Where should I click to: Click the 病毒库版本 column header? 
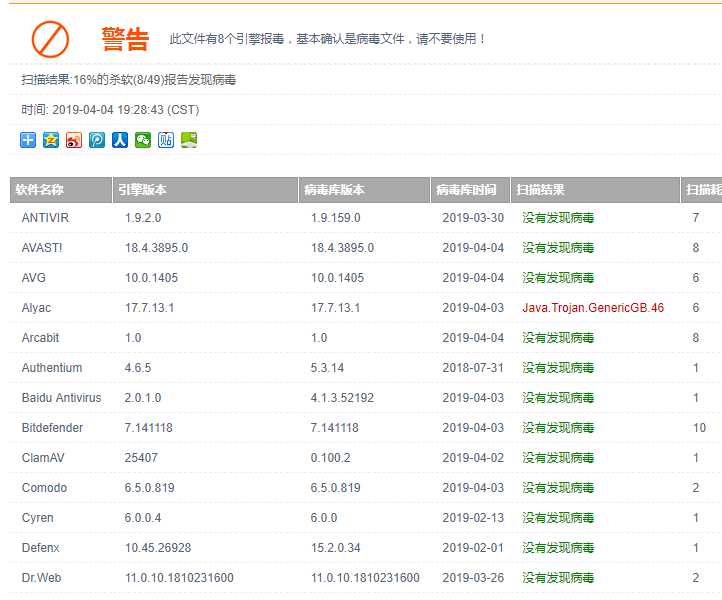(x=364, y=190)
